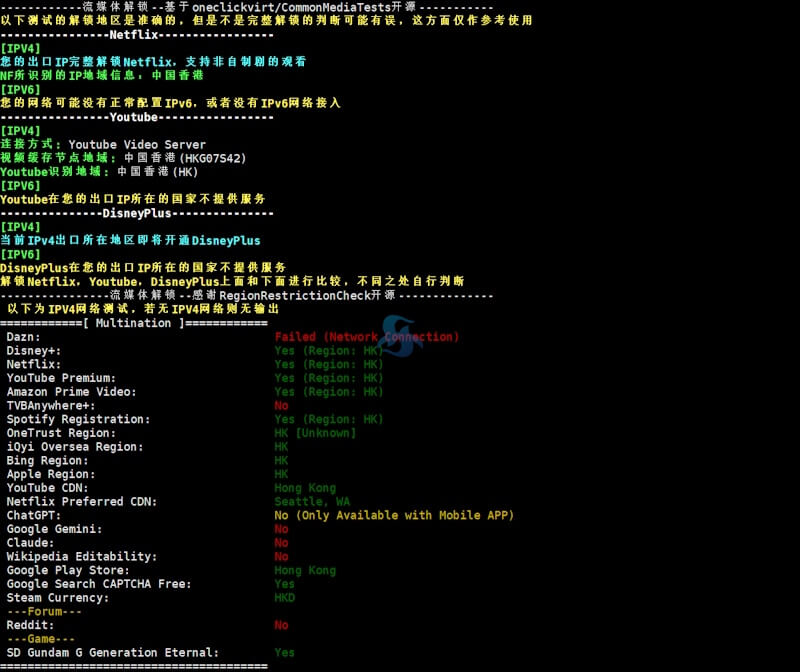This screenshot has height=672, width=800.
Task: Click the "Google Play Store:" label
Action: pos(68,570)
